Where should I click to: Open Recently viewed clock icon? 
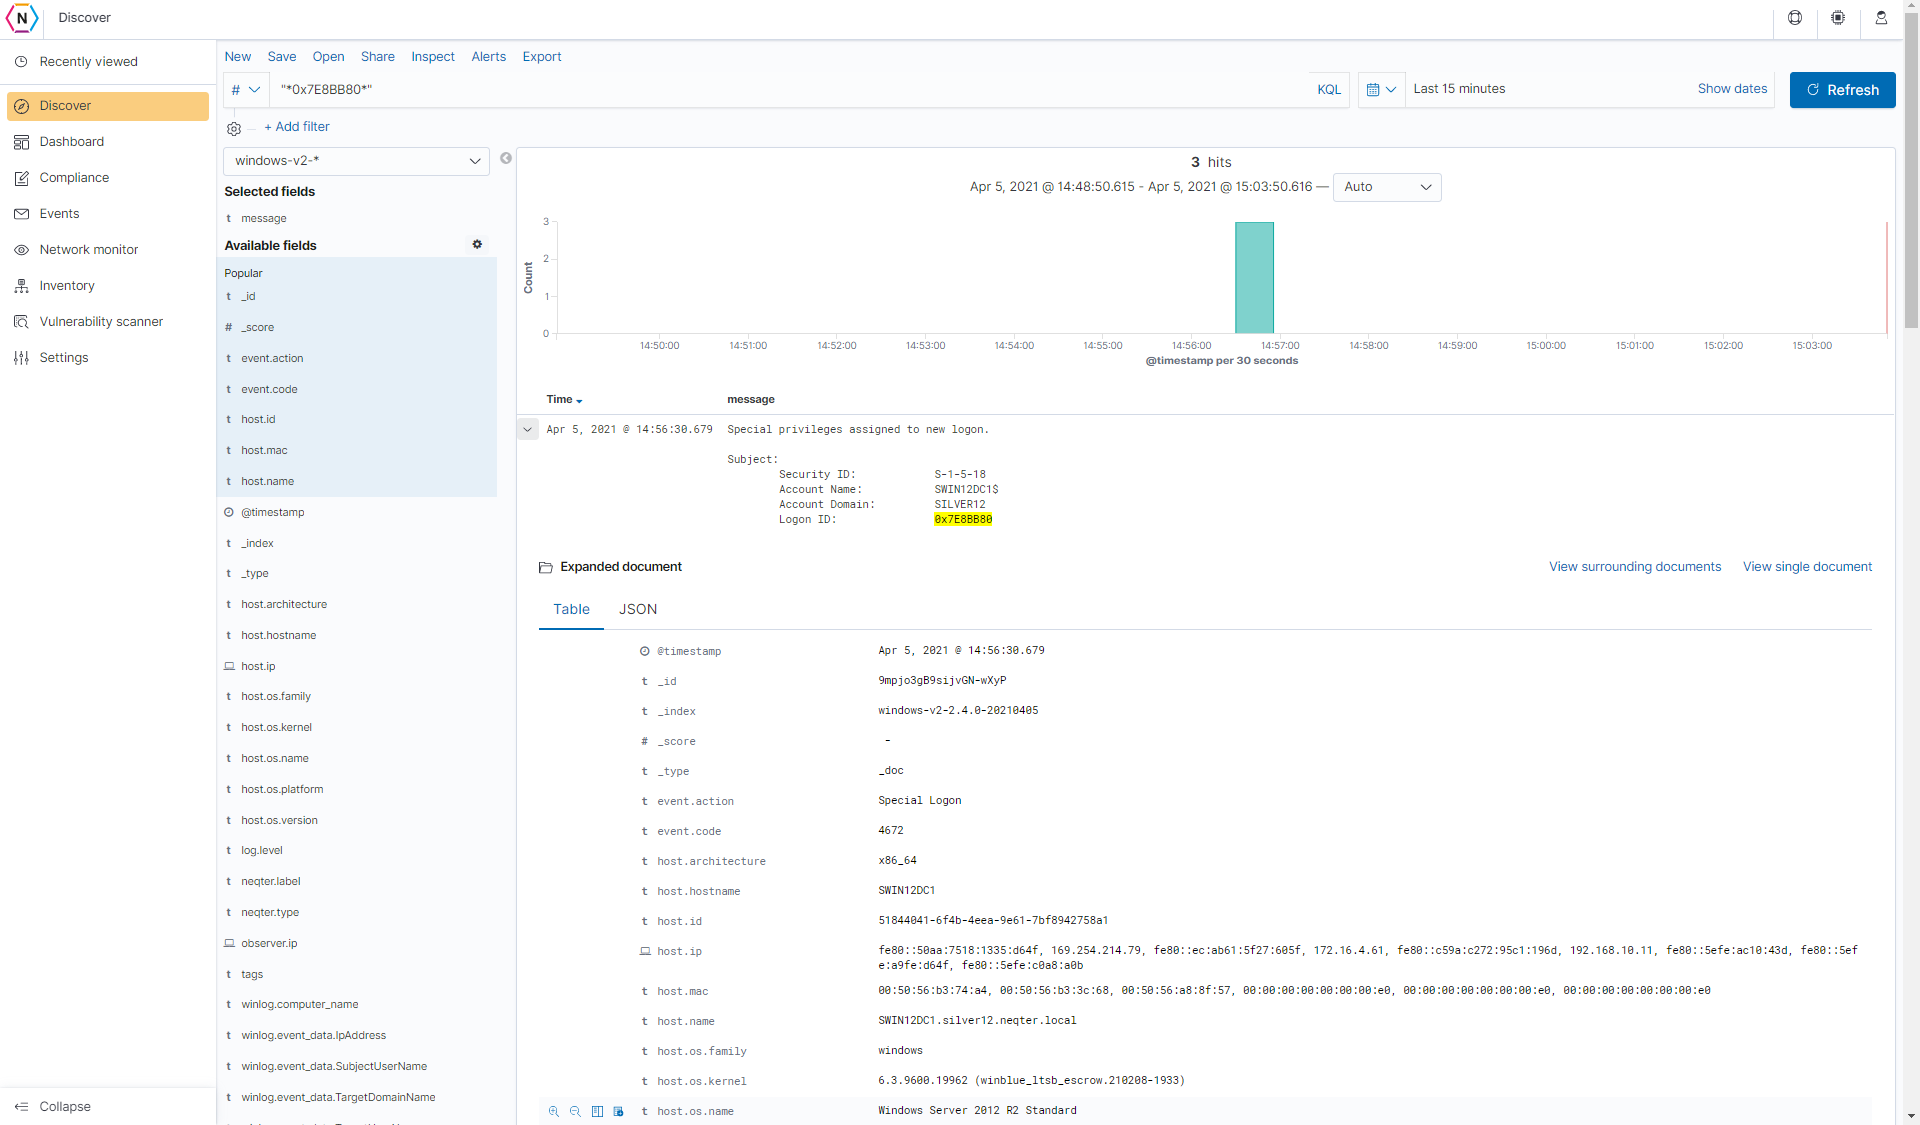pyautogui.click(x=21, y=62)
